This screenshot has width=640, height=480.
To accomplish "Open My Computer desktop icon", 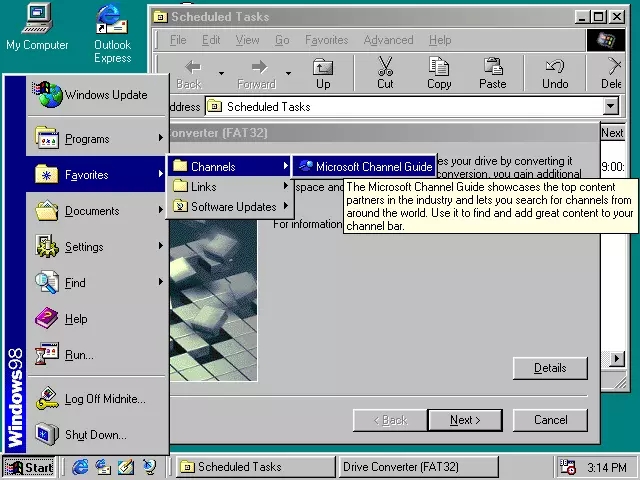I will coord(37,27).
